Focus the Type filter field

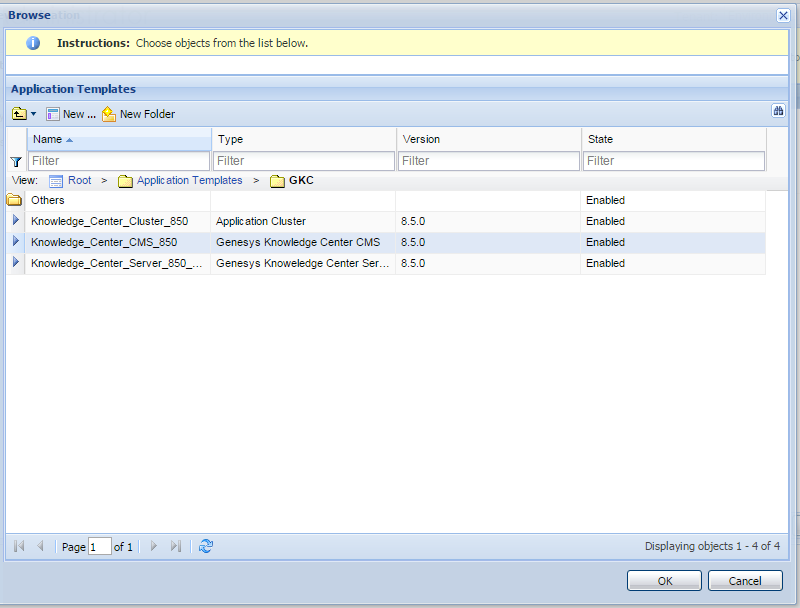[304, 161]
